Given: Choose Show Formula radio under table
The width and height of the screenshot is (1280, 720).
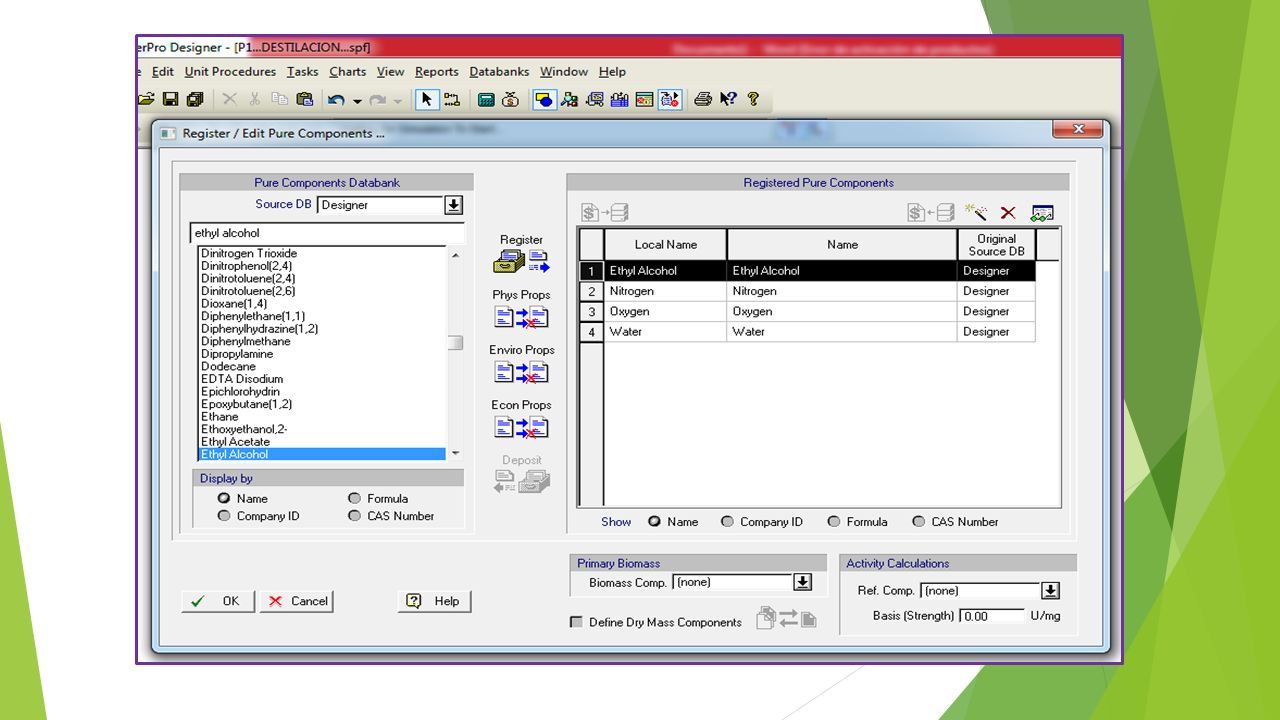Looking at the screenshot, I should click(834, 521).
